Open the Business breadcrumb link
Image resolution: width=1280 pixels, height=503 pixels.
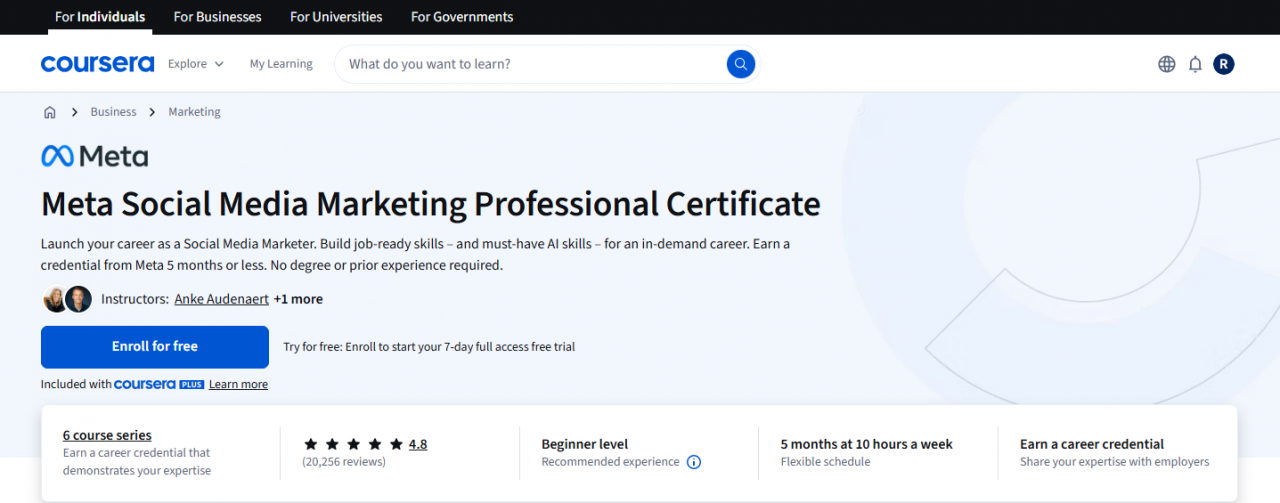113,112
